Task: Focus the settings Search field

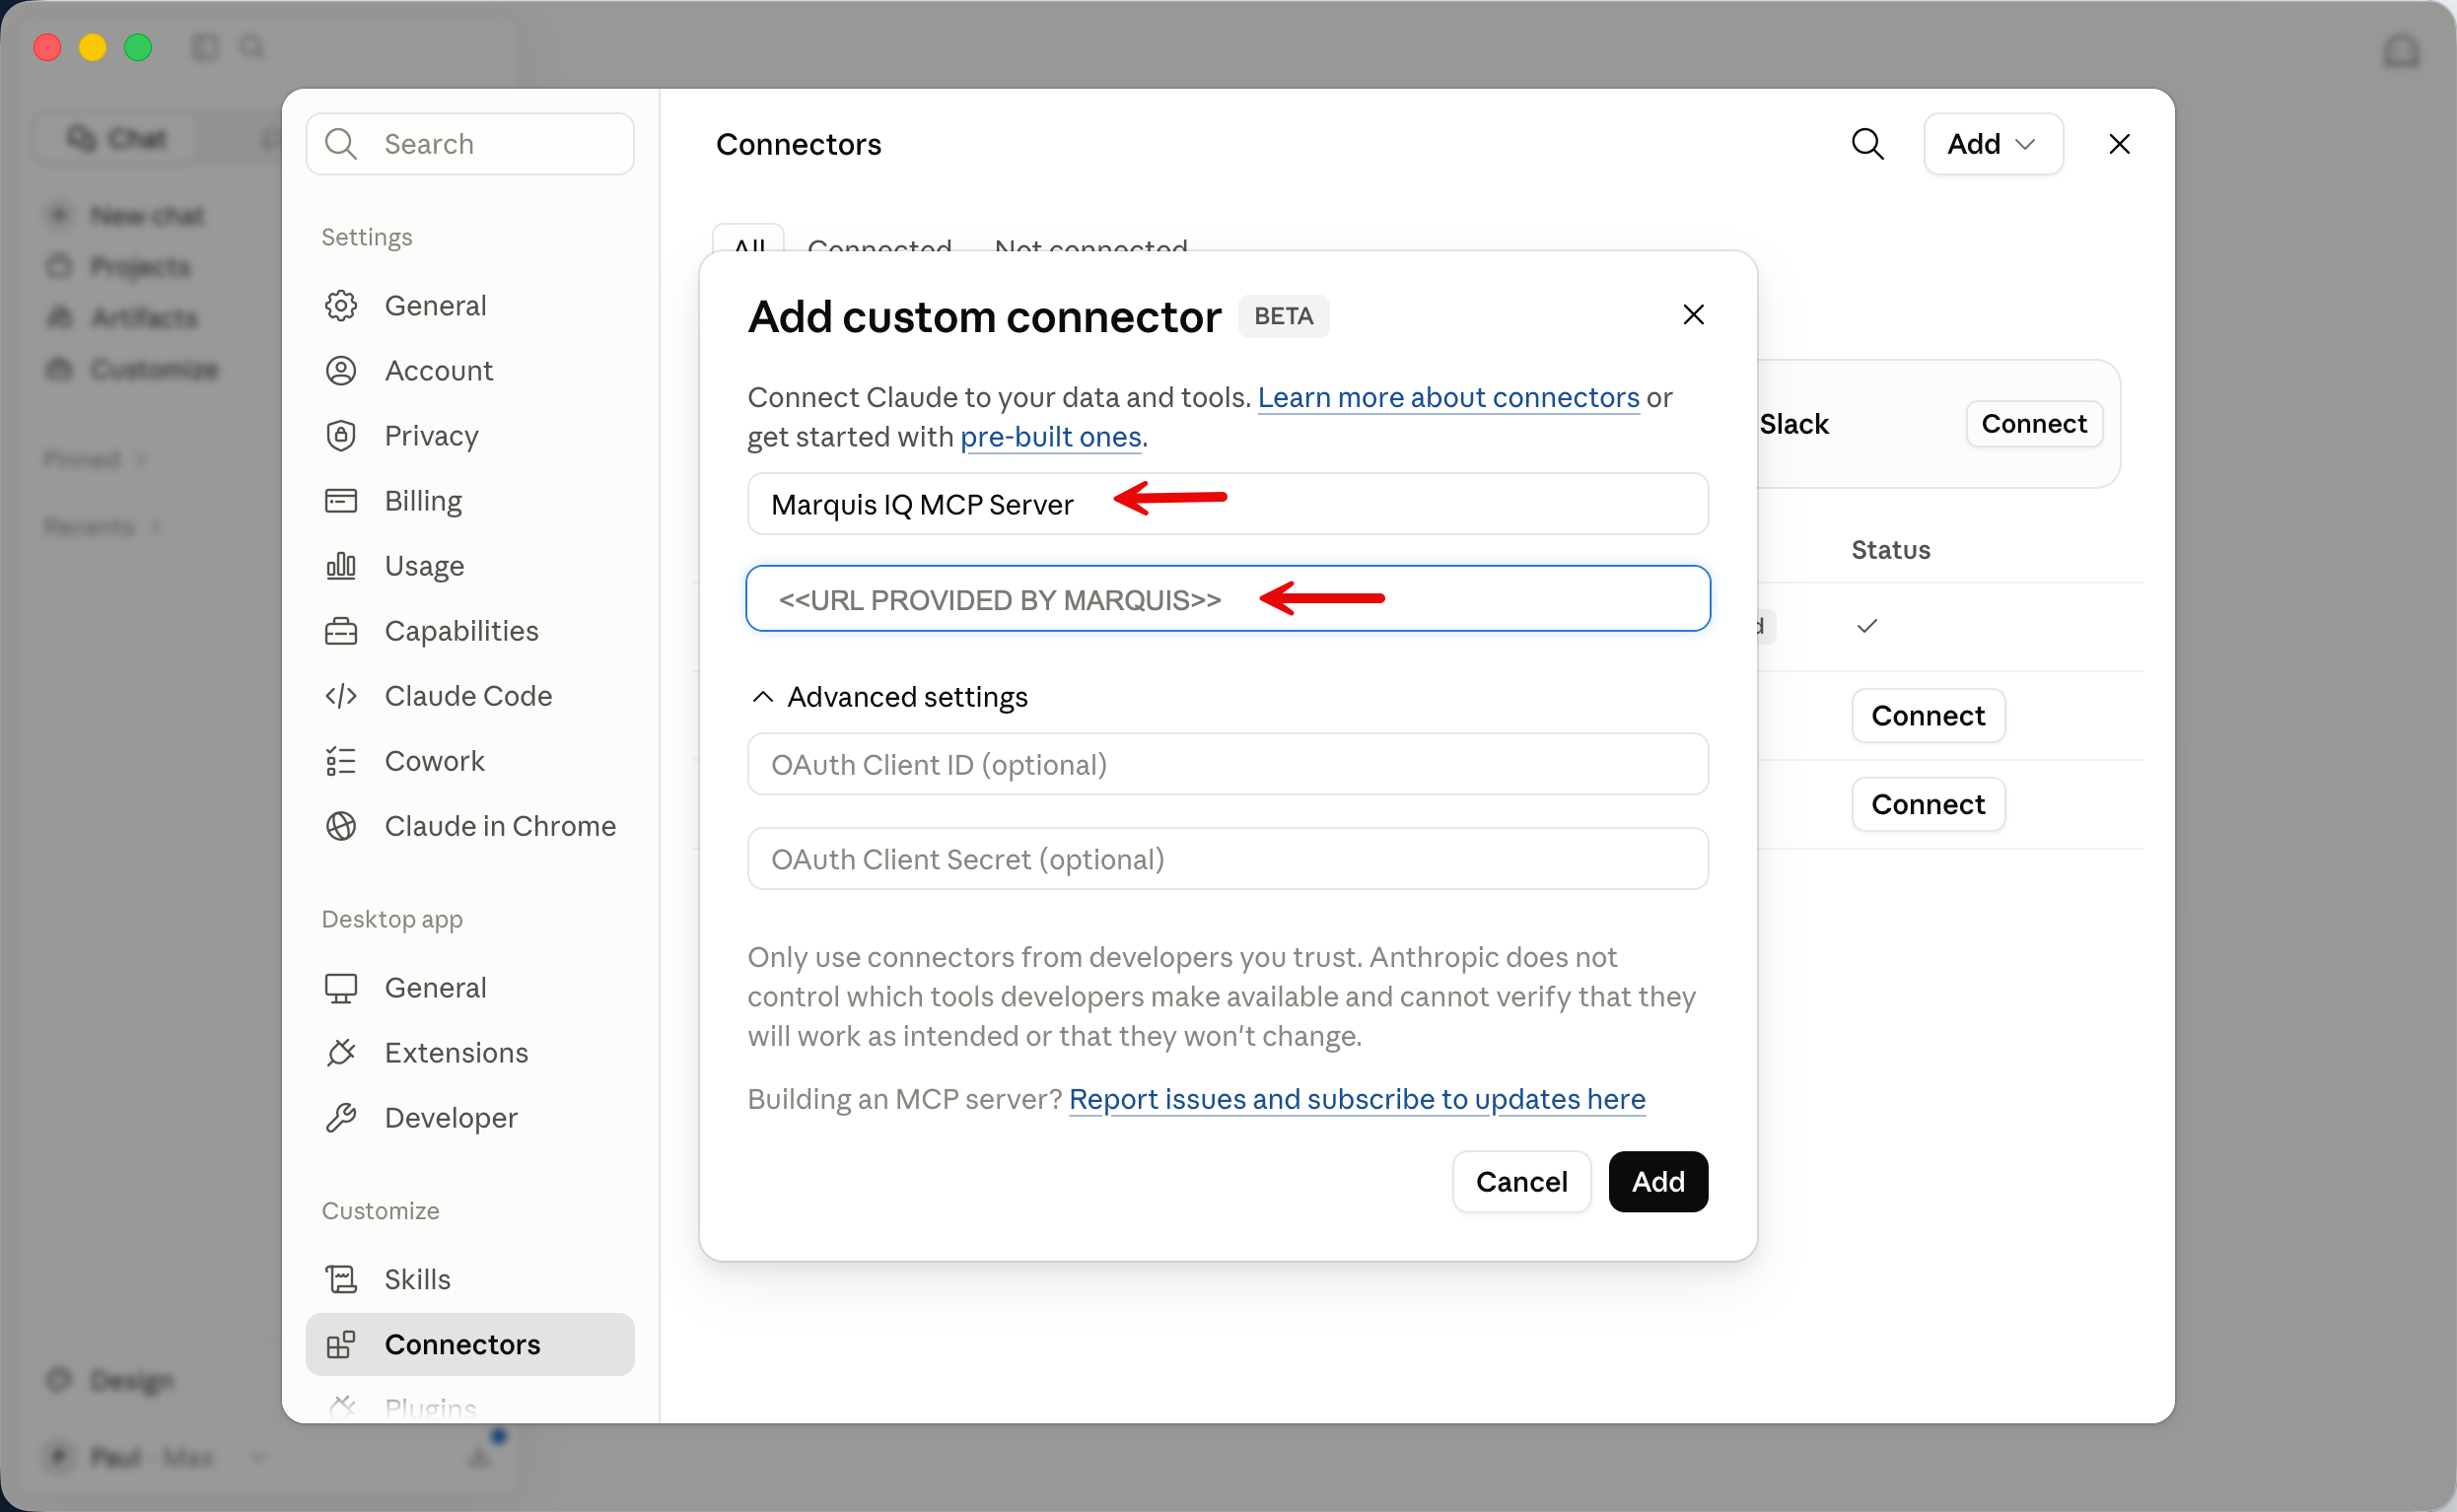Action: (470, 144)
